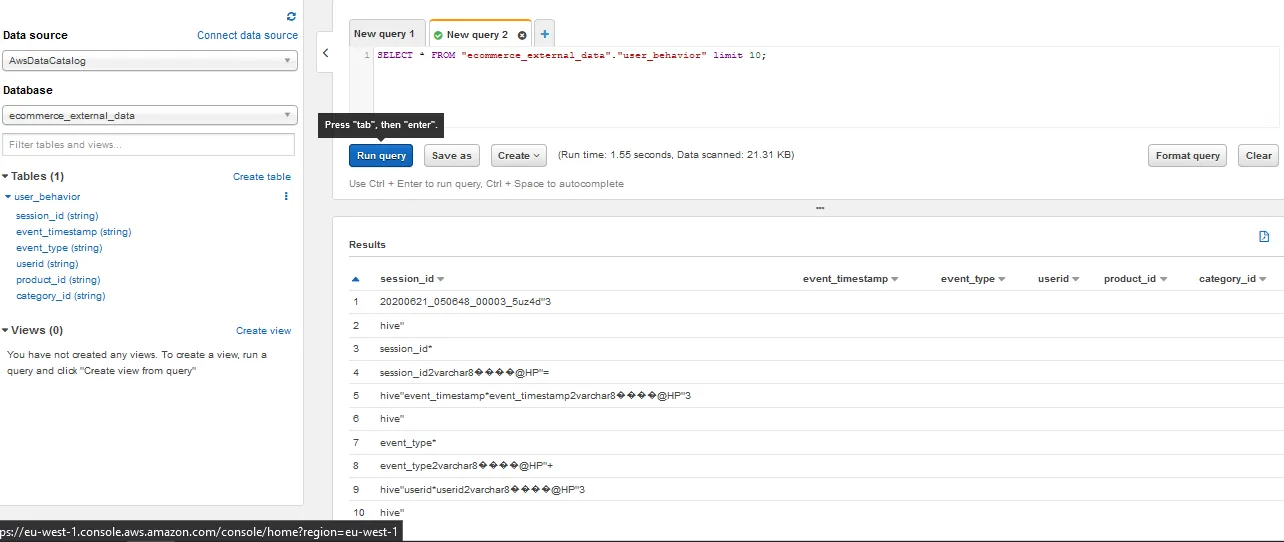
Task: Open the Create dropdown button
Action: (519, 156)
